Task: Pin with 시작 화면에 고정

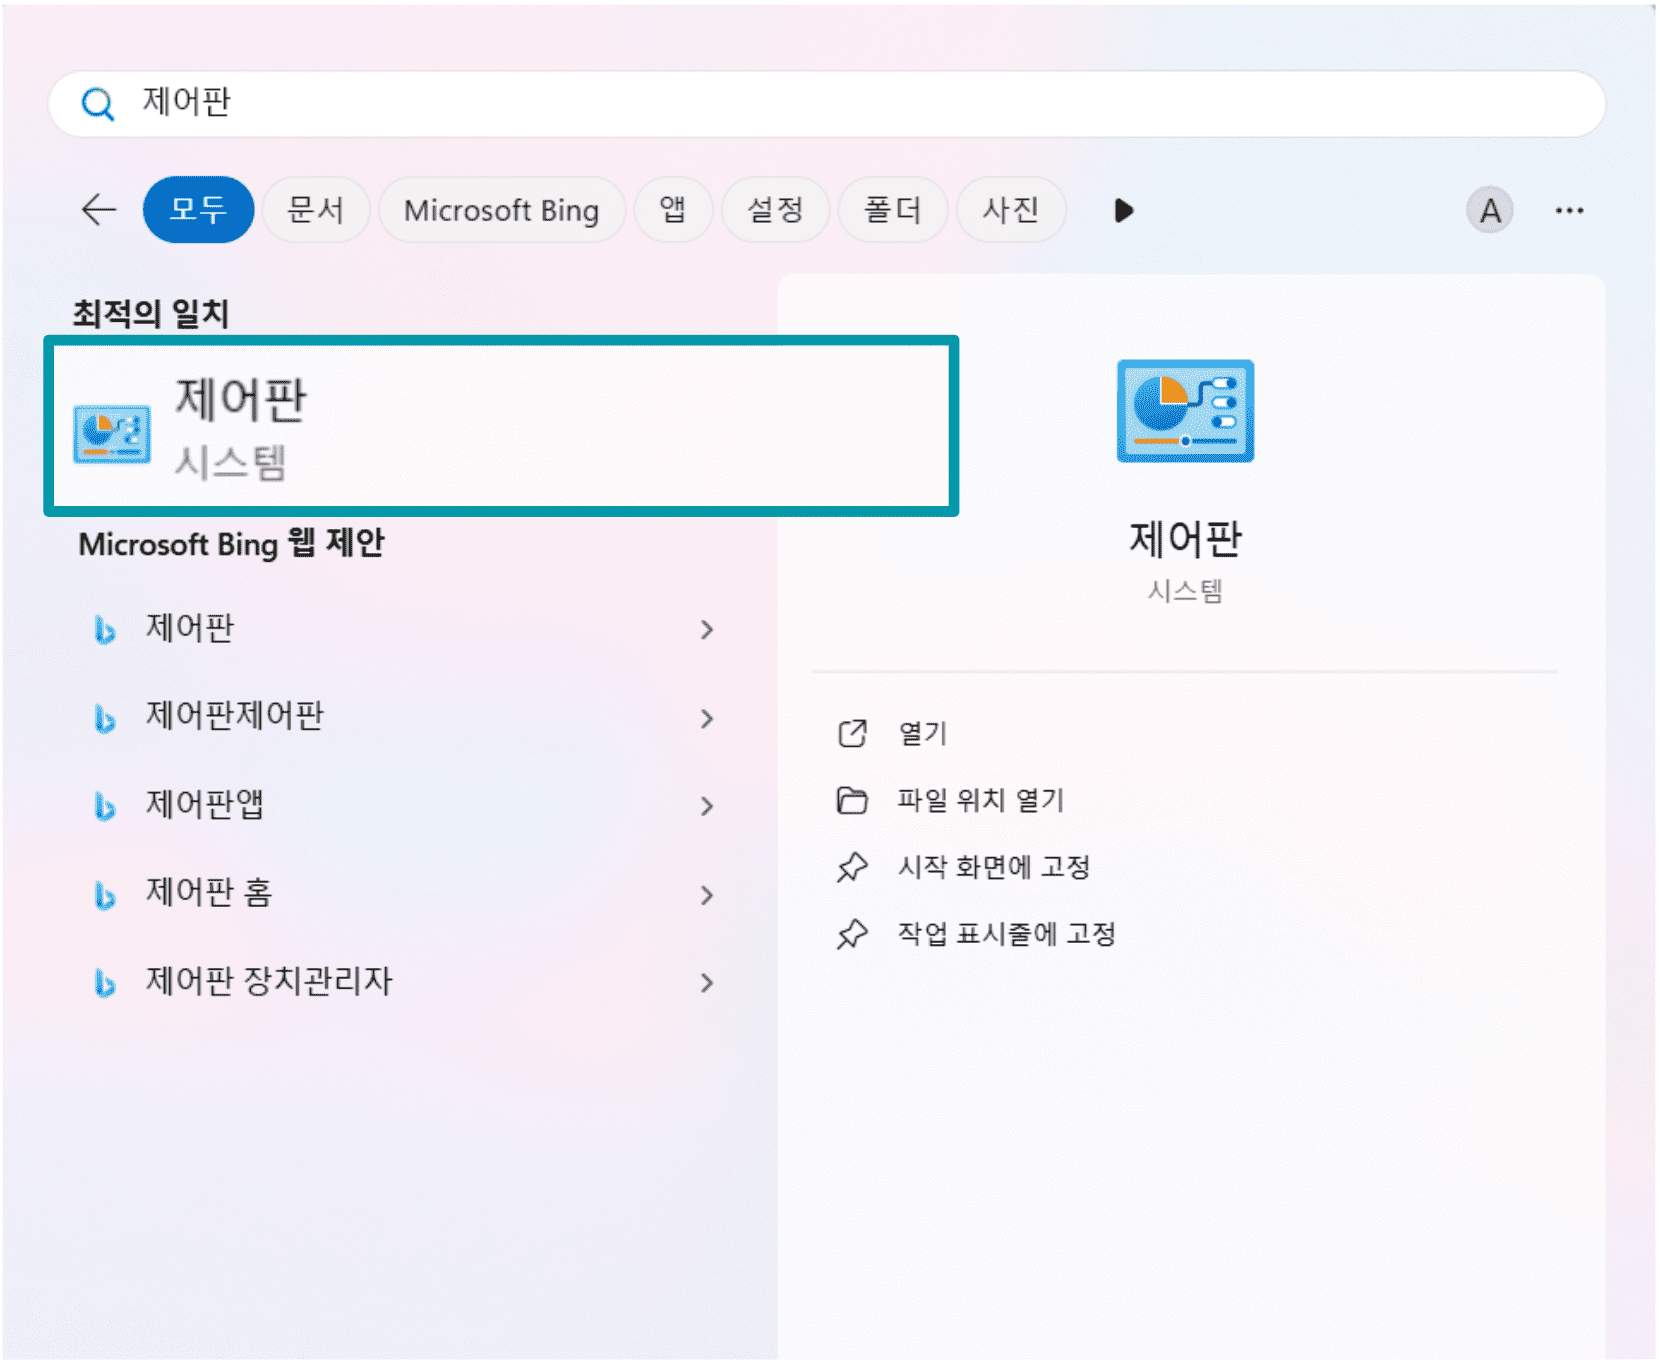Action: pyautogui.click(x=993, y=867)
